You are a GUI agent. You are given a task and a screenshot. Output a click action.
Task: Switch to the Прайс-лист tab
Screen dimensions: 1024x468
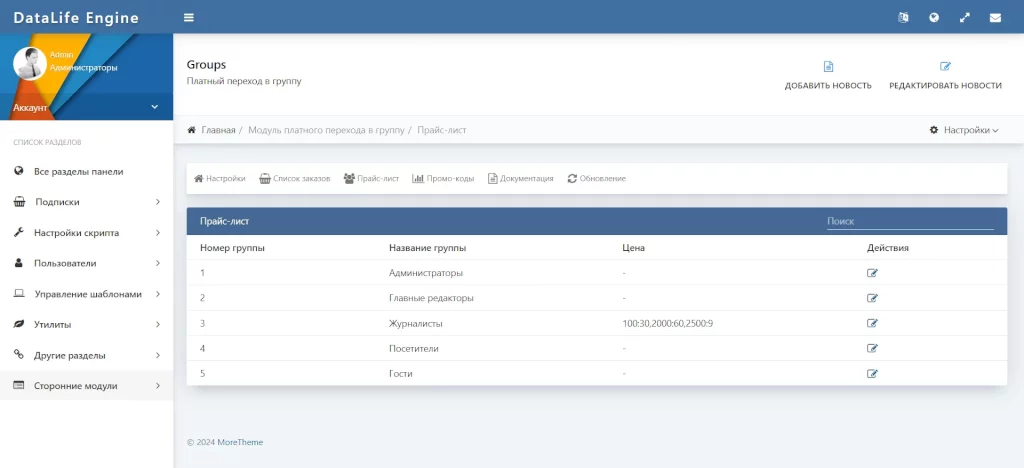point(371,178)
